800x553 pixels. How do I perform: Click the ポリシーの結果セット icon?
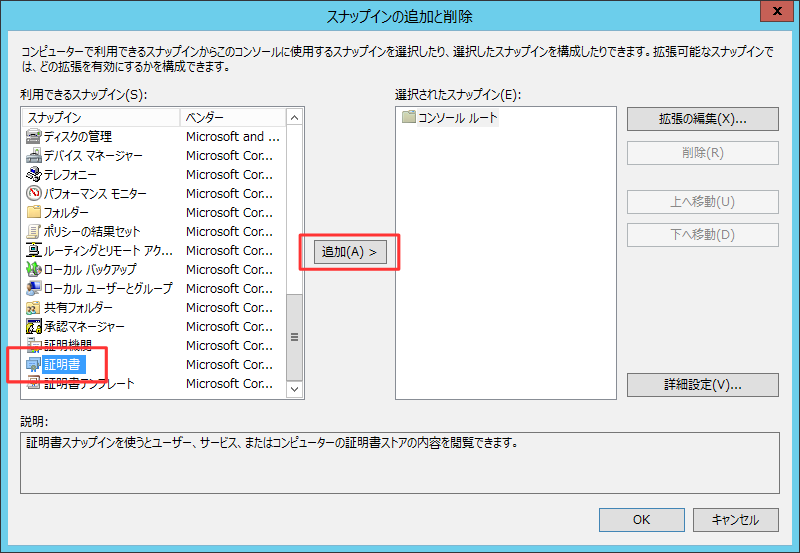tap(34, 232)
